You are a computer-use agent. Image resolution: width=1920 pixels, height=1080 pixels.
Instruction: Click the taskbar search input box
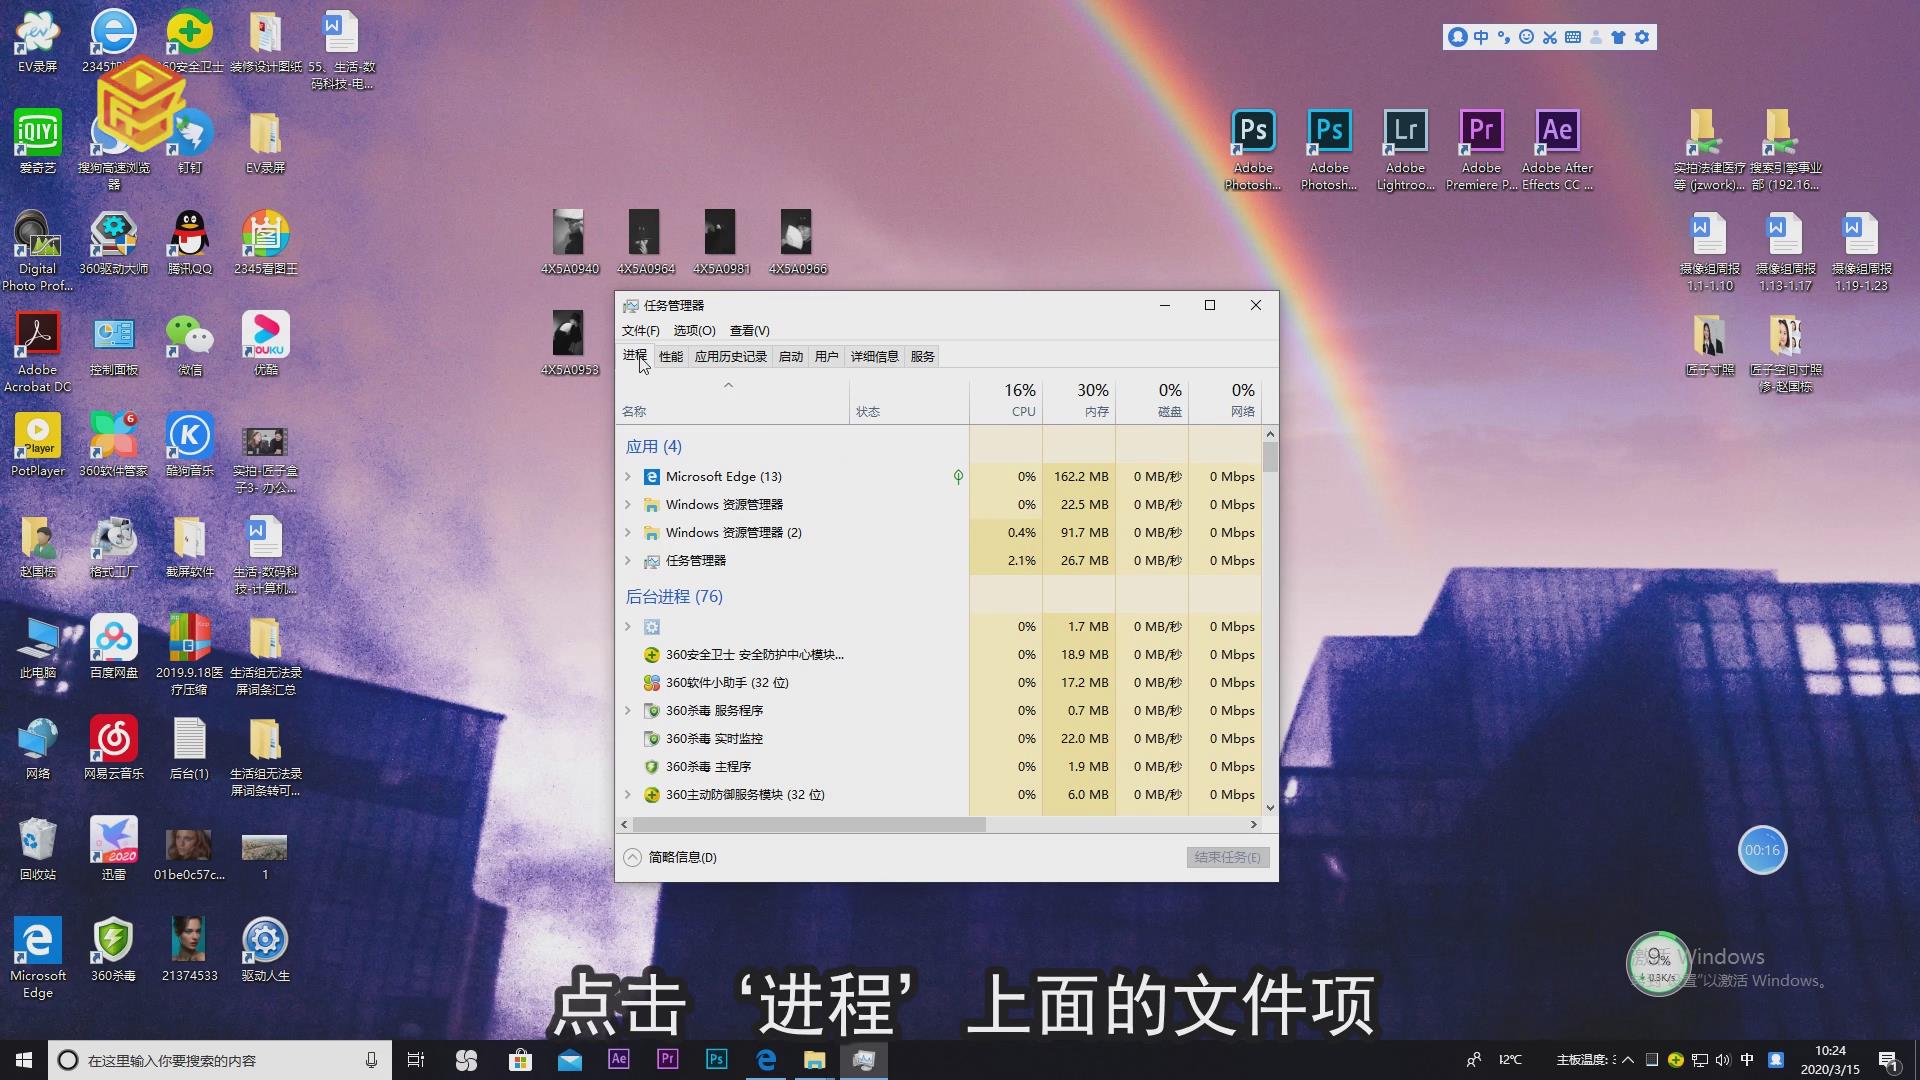click(220, 1060)
